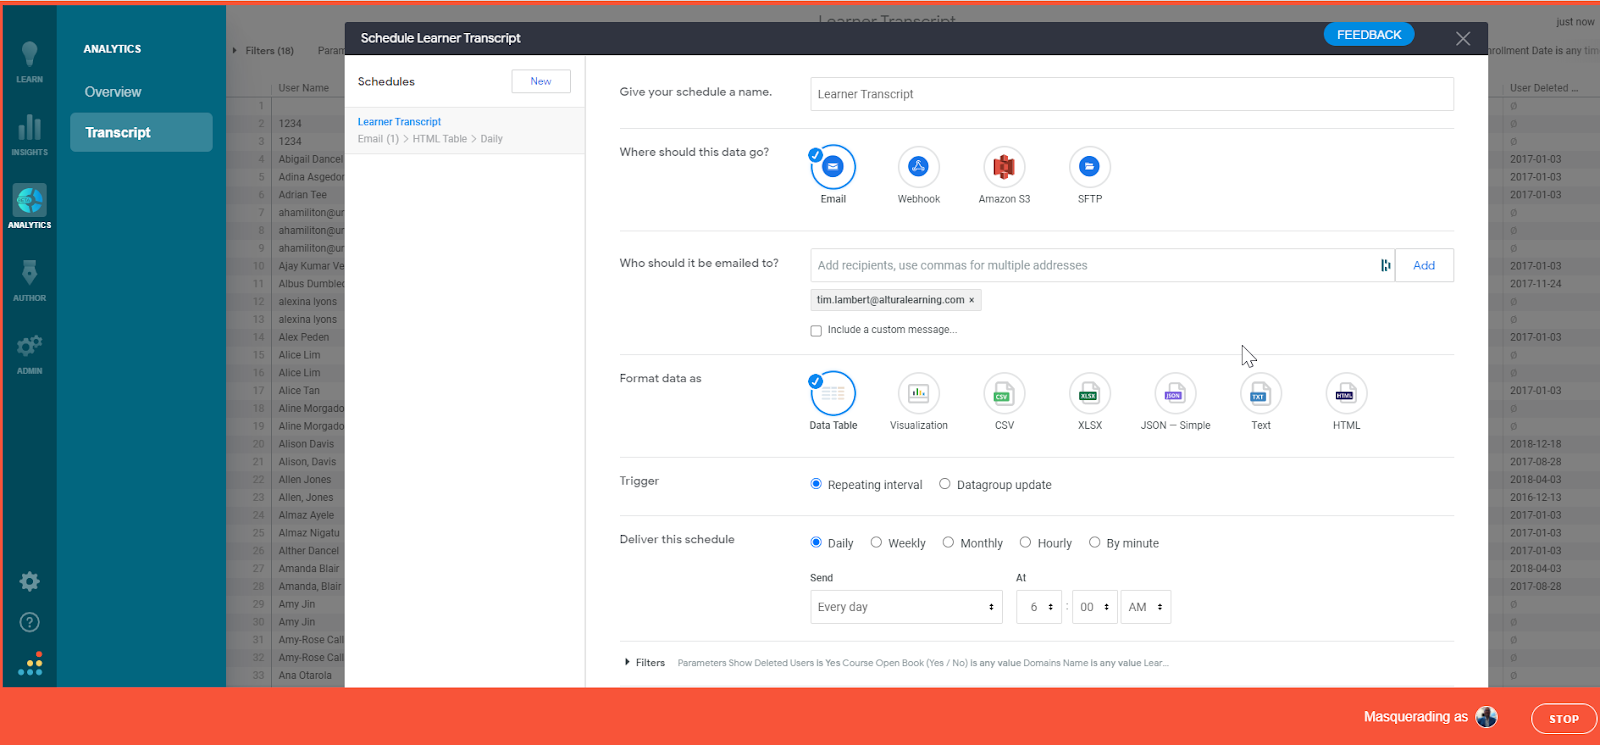This screenshot has height=745, width=1600.
Task: Stop masquerading with the STOP button
Action: 1564,719
